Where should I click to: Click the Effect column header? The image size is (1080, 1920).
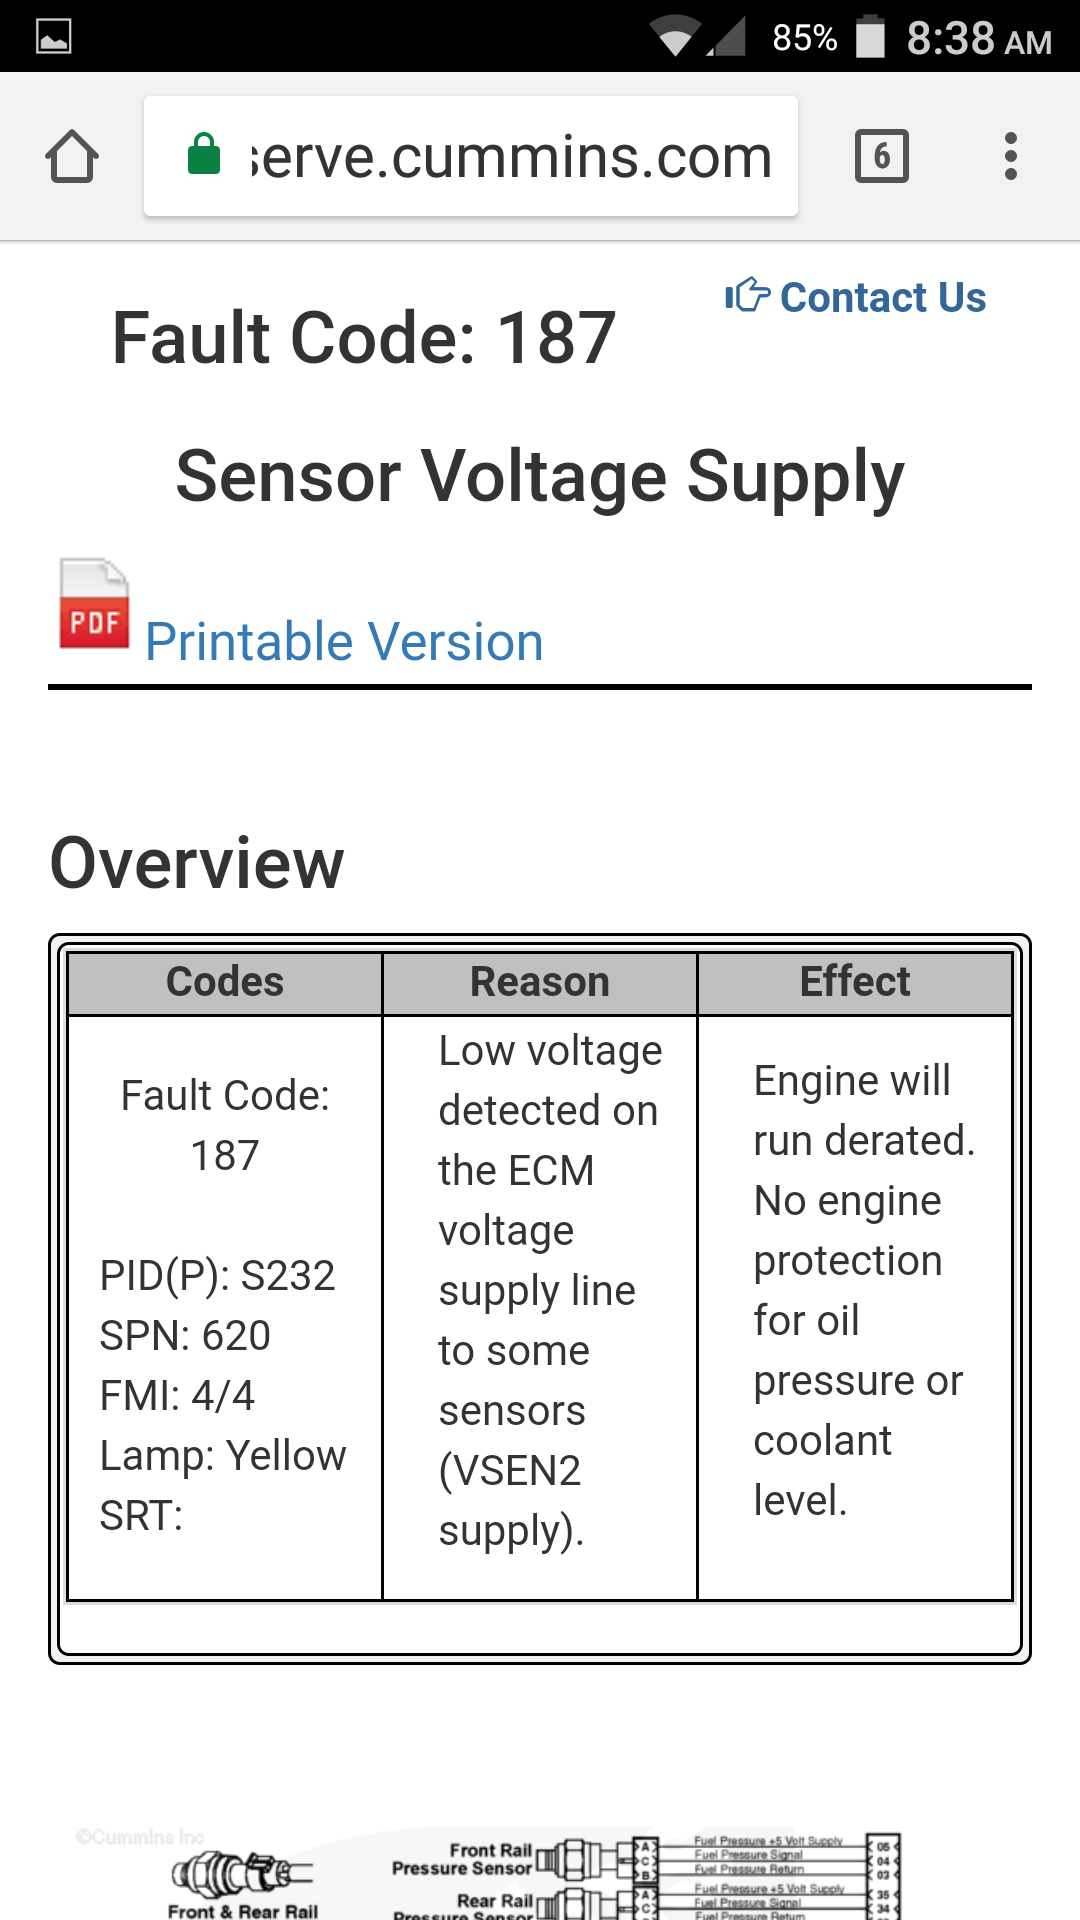[855, 982]
